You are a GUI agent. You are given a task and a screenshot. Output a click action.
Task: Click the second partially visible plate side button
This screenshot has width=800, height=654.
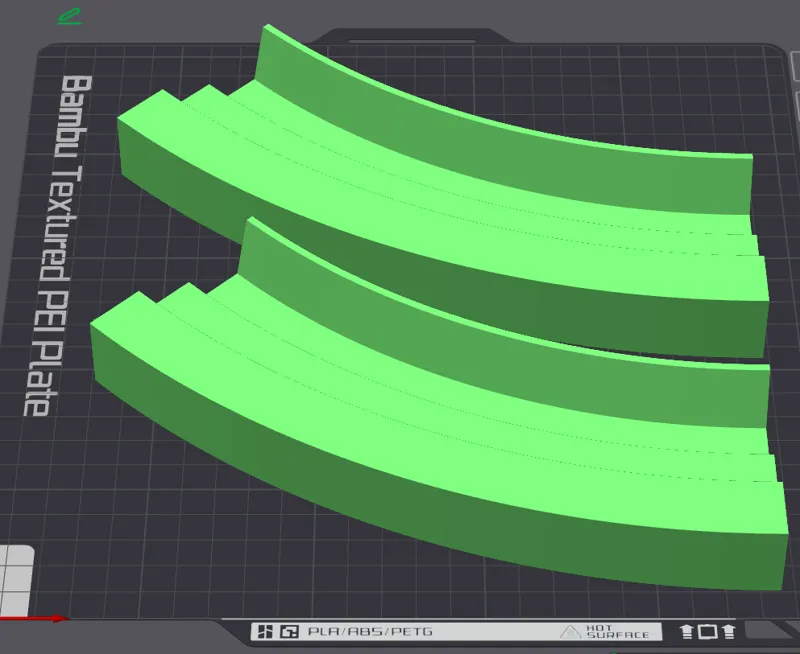pos(796,106)
